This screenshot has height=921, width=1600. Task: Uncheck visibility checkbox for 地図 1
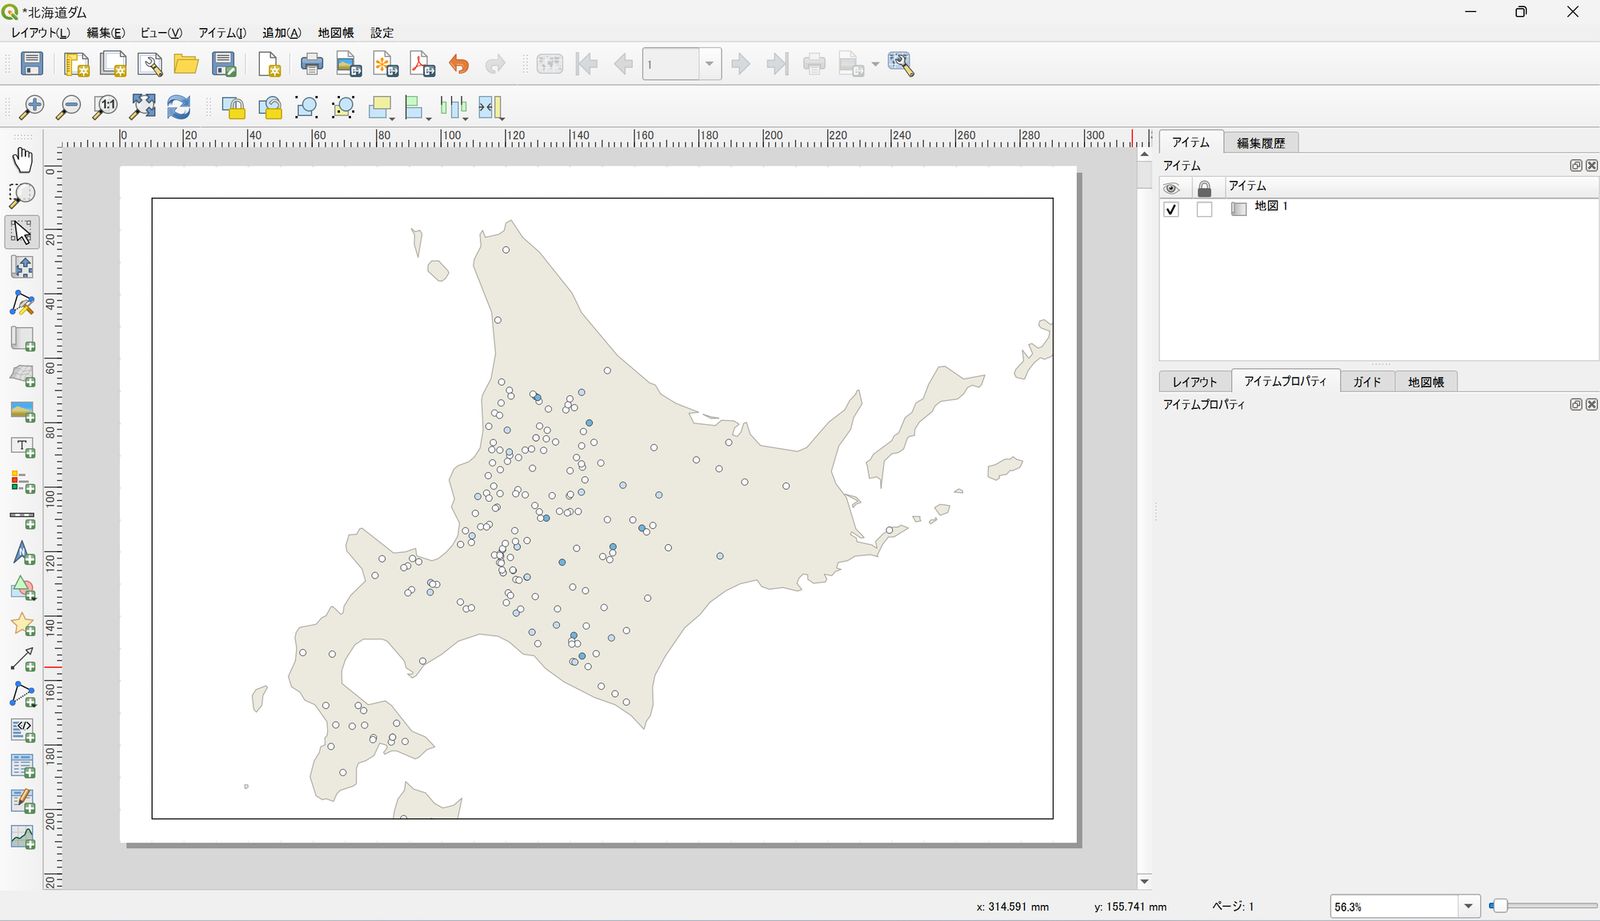[x=1171, y=209]
